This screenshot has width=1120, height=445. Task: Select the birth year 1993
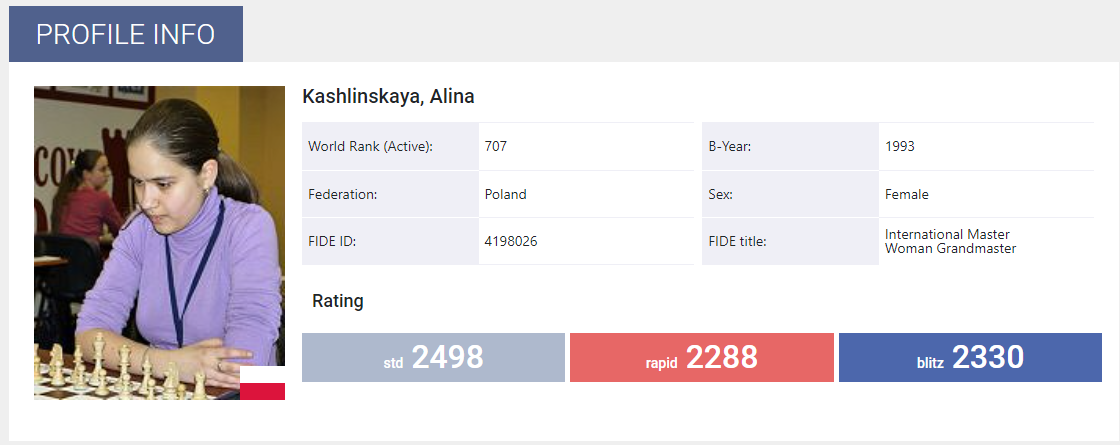[900, 146]
